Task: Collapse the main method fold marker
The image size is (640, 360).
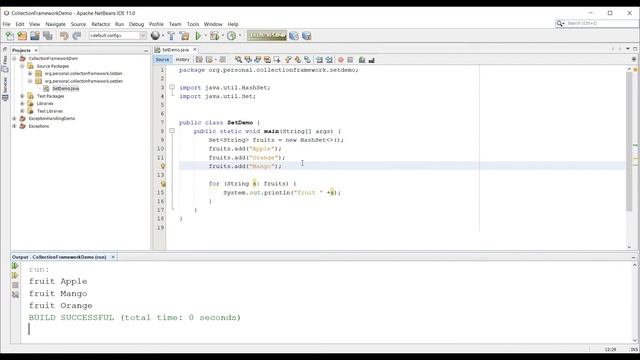Action: 172,131
